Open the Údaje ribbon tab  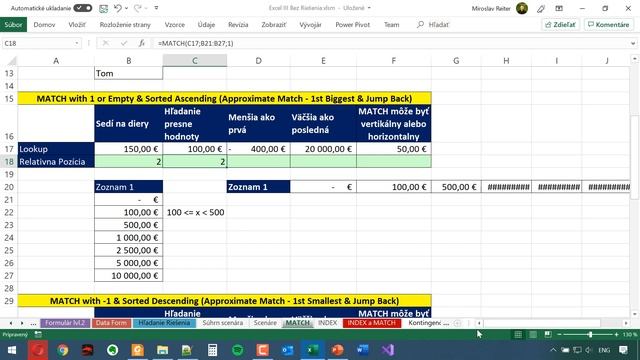pyautogui.click(x=206, y=24)
